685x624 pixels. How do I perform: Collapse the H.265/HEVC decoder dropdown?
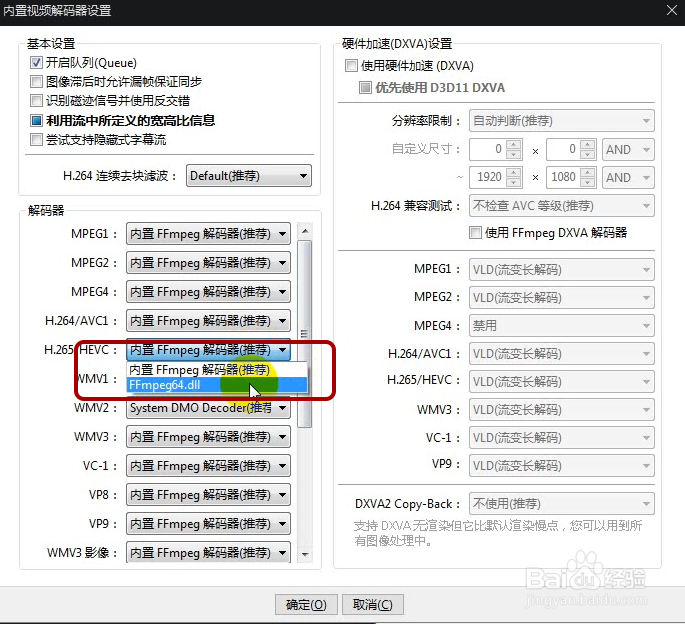(208, 350)
